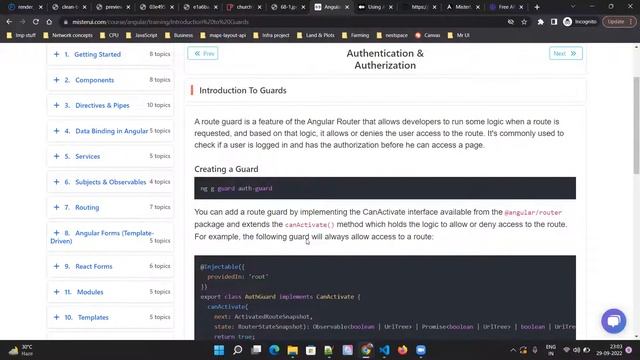The image size is (640, 360).
Task: Expand Angular Forms (Template-Driven) section
Action: (110, 237)
